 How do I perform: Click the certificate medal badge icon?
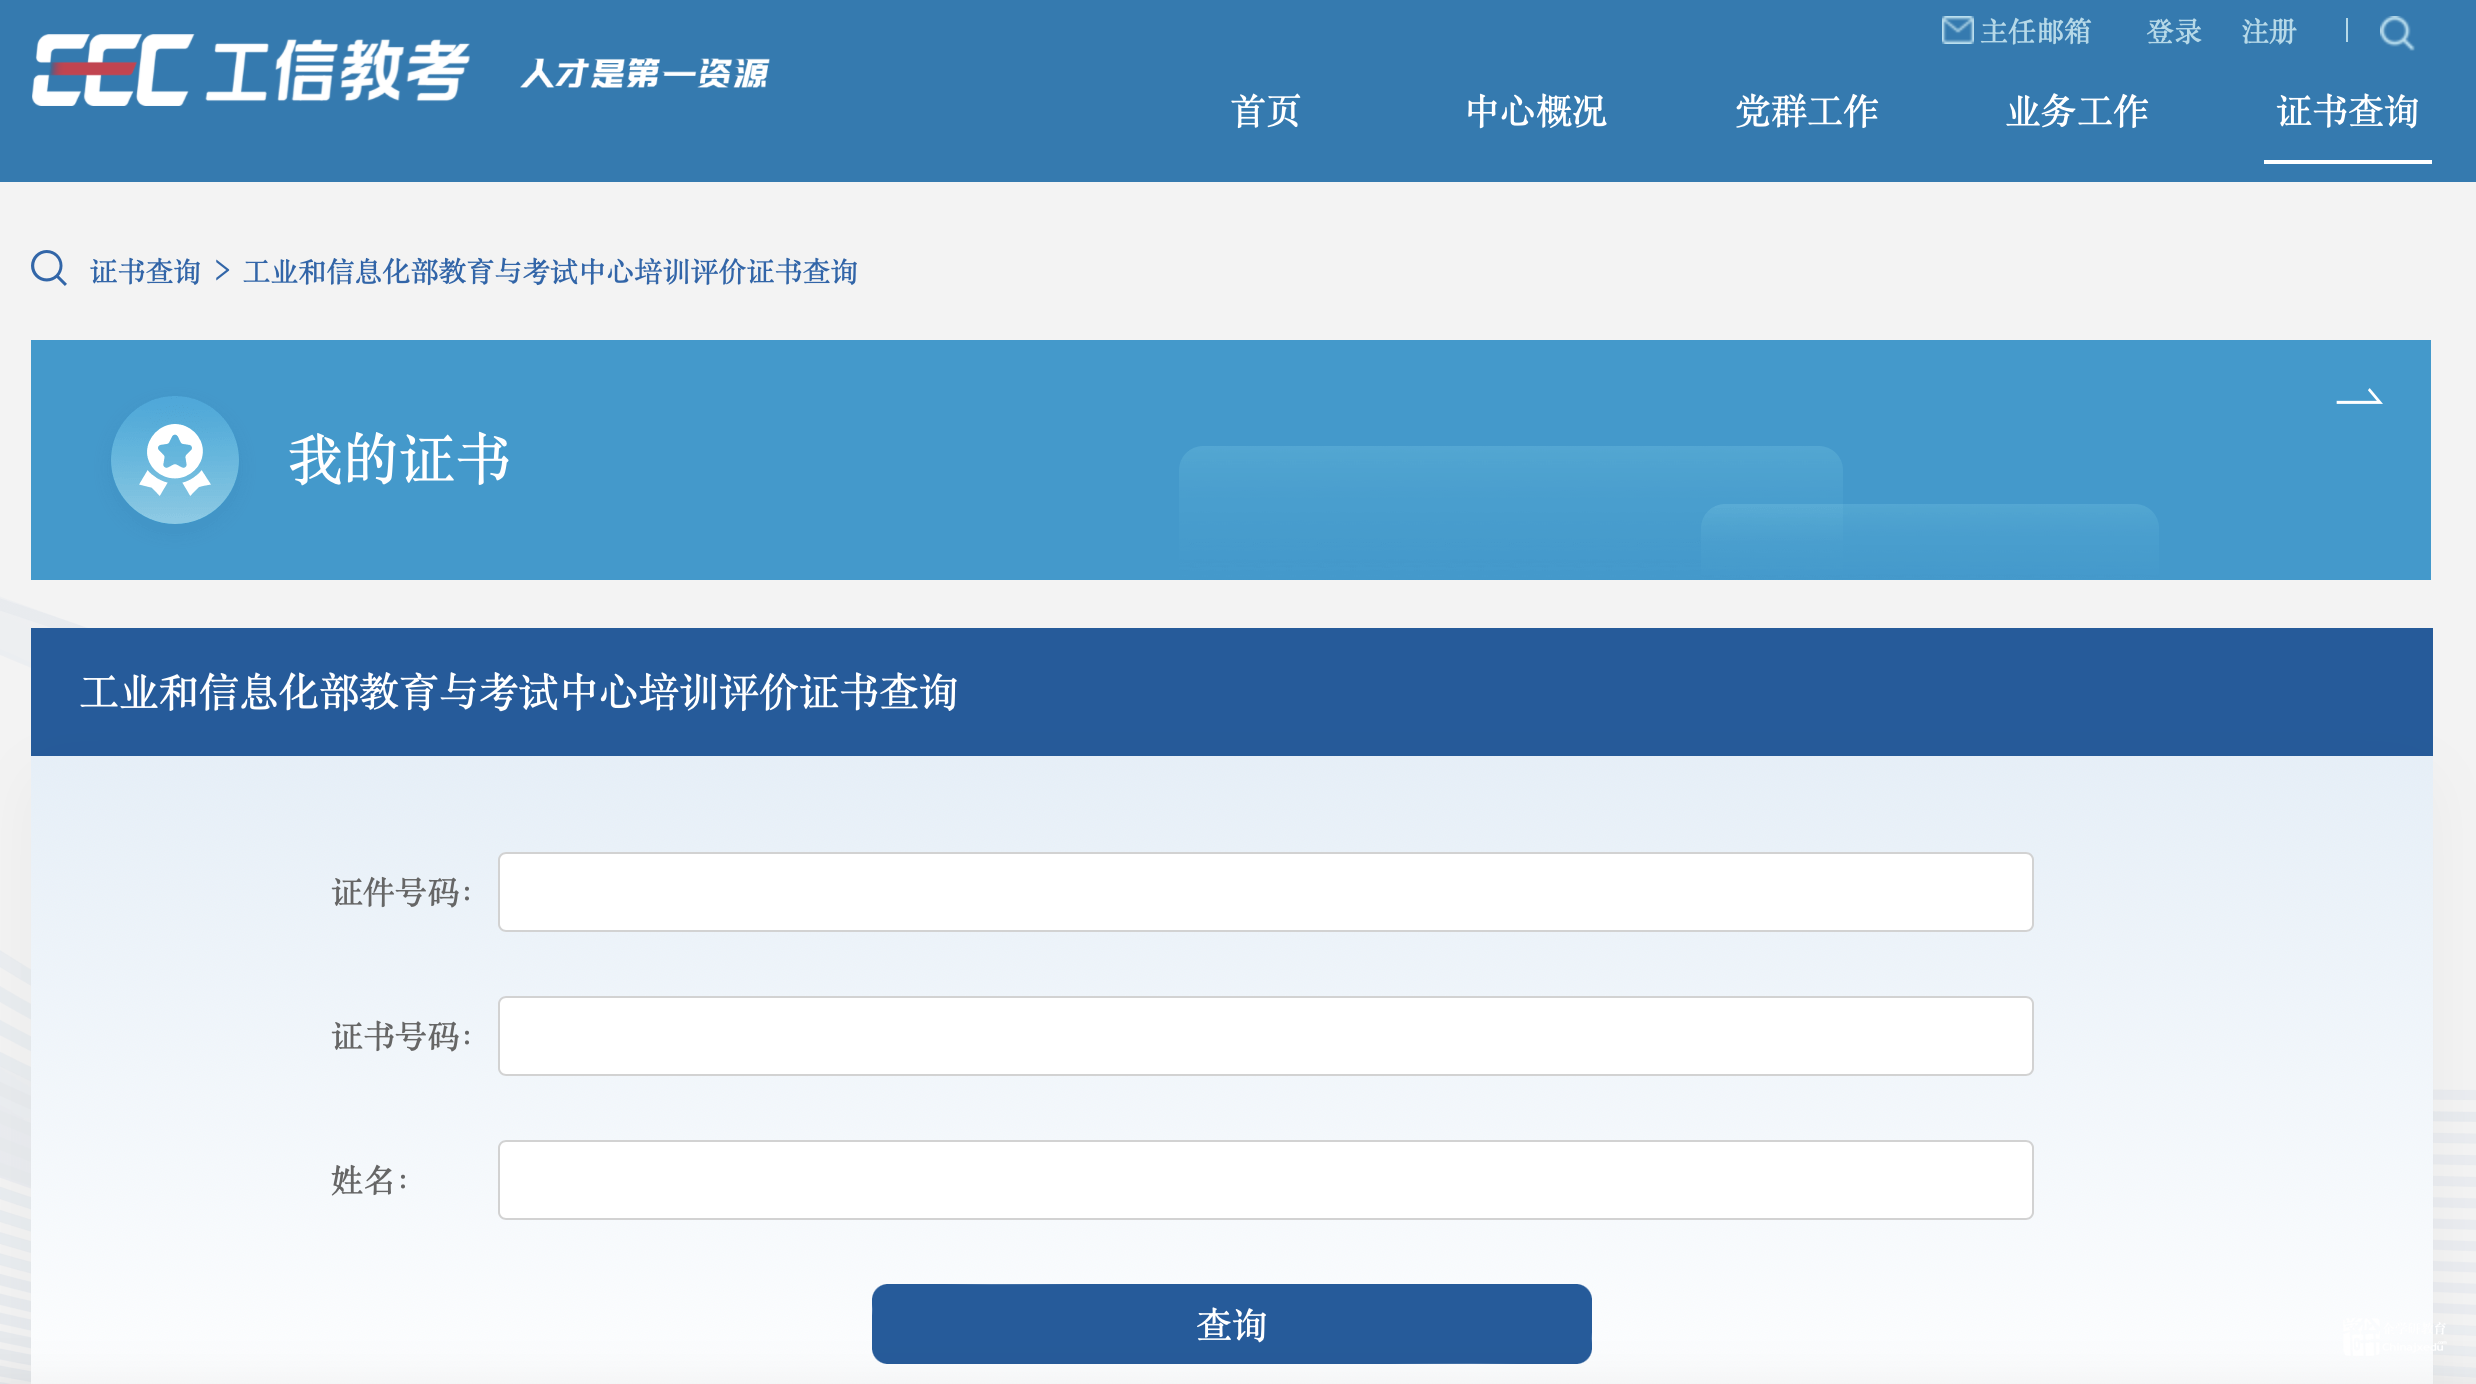[175, 460]
